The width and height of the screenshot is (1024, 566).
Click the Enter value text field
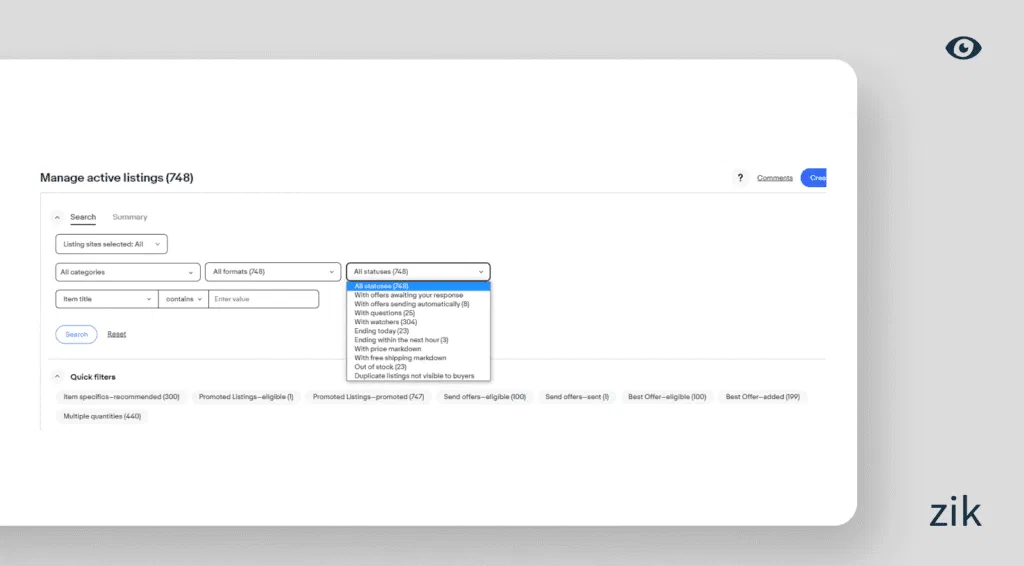click(263, 299)
